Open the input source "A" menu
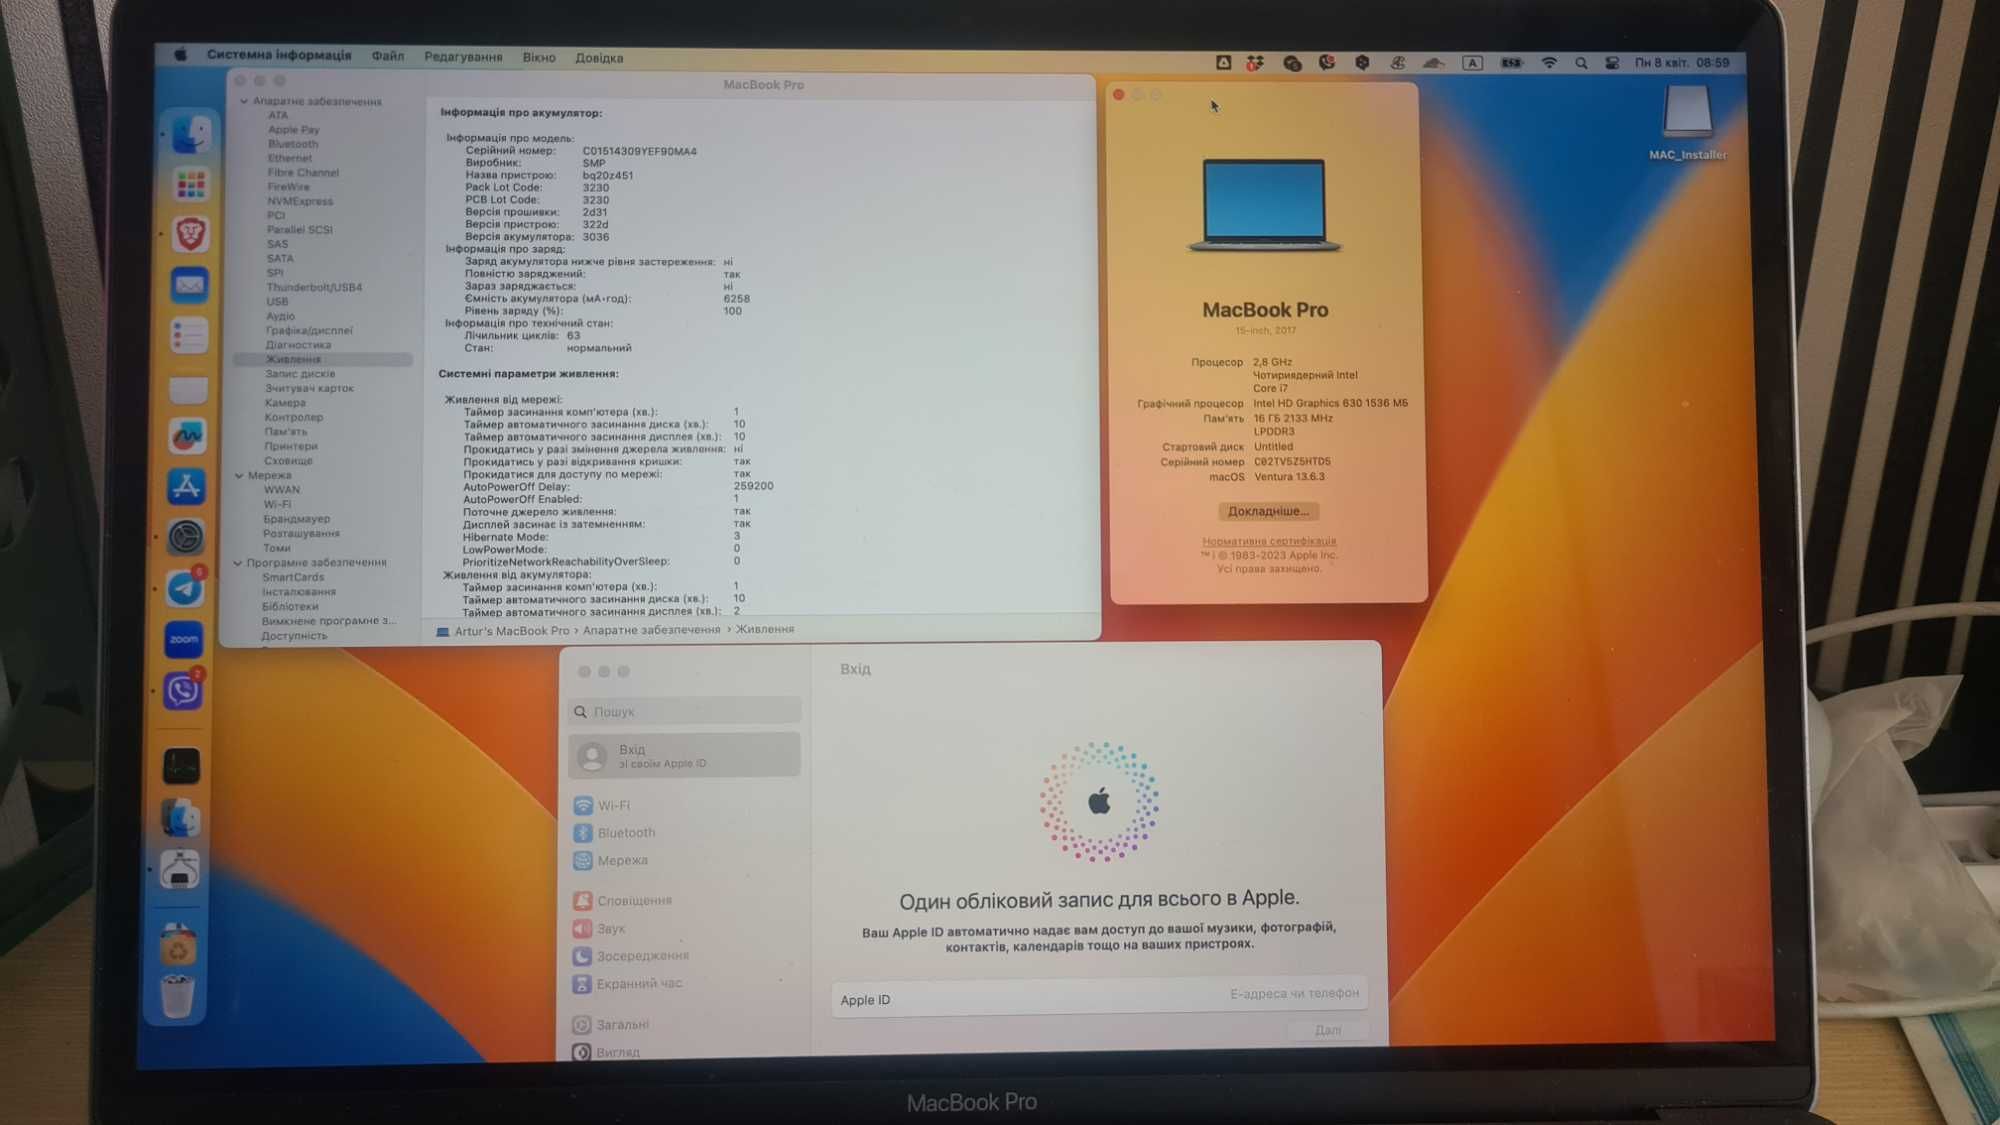 [x=1472, y=62]
